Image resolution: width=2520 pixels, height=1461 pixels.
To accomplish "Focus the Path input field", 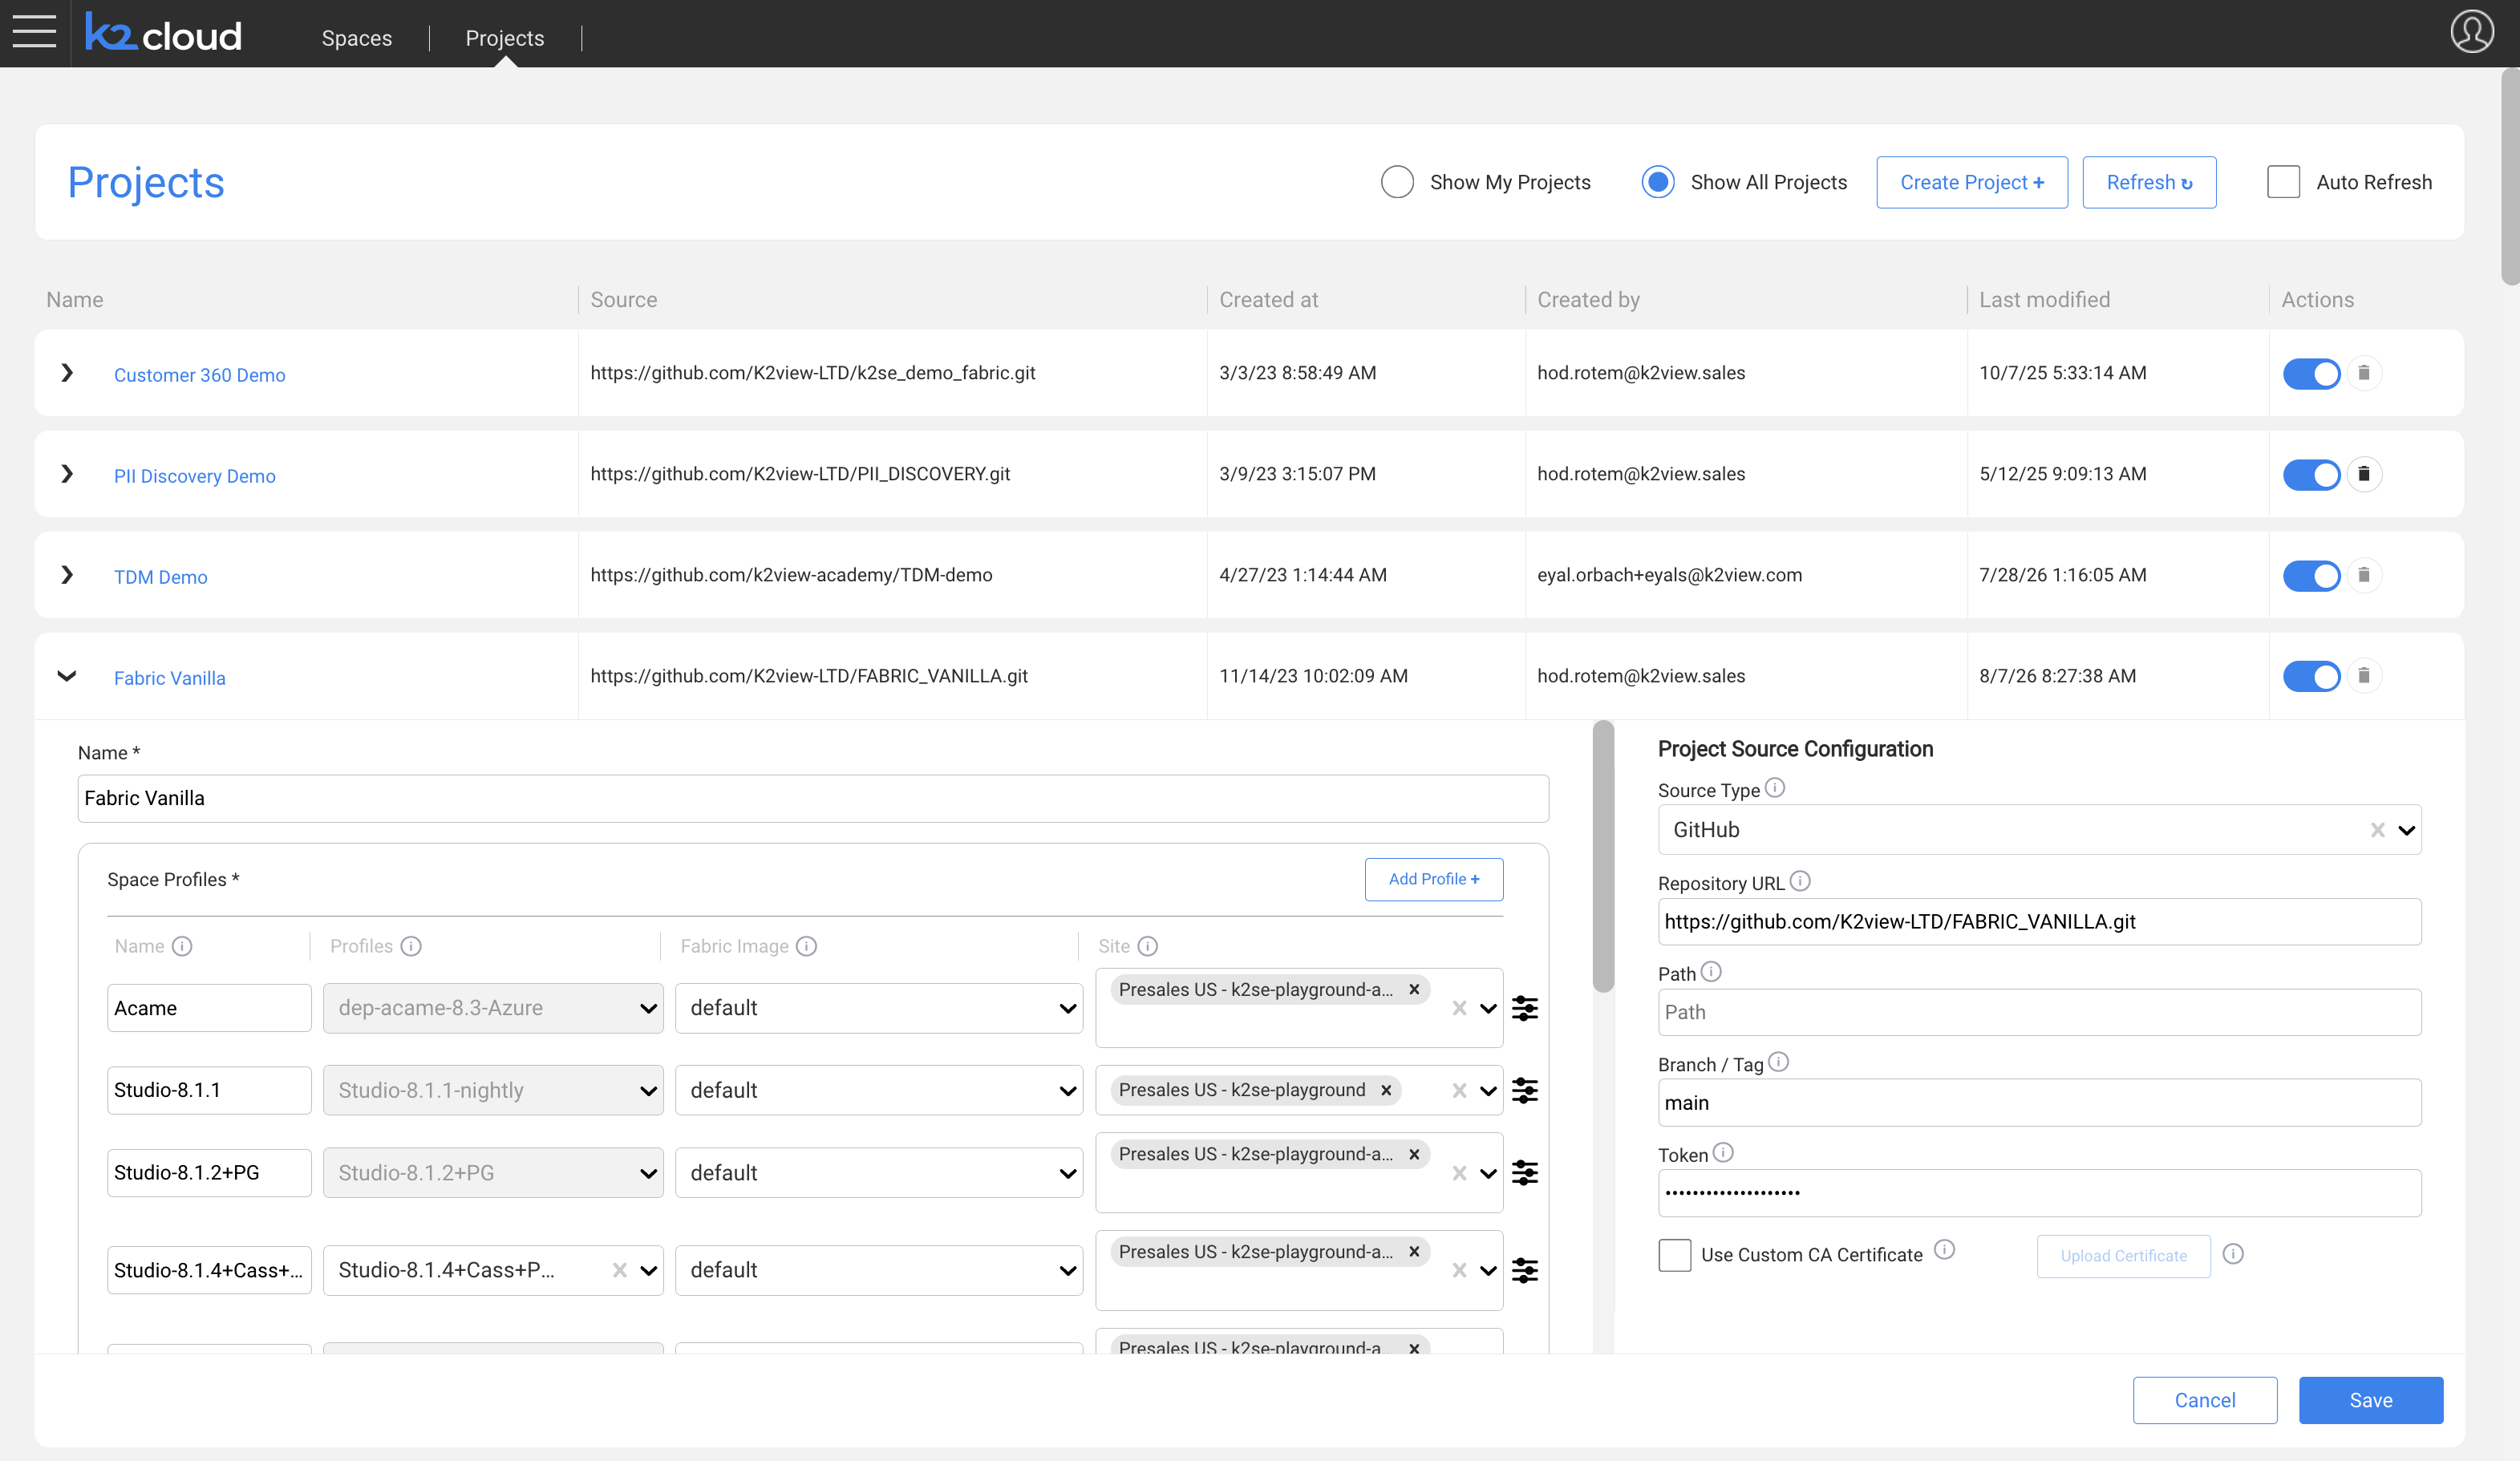I will pyautogui.click(x=2039, y=1012).
